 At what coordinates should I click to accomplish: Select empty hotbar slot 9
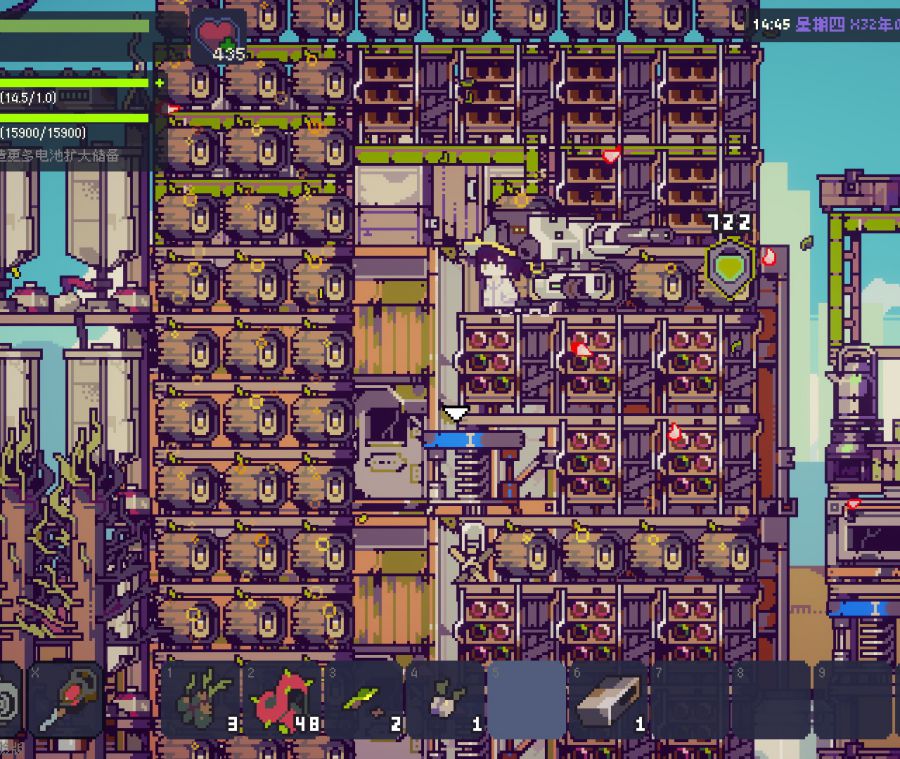click(851, 699)
